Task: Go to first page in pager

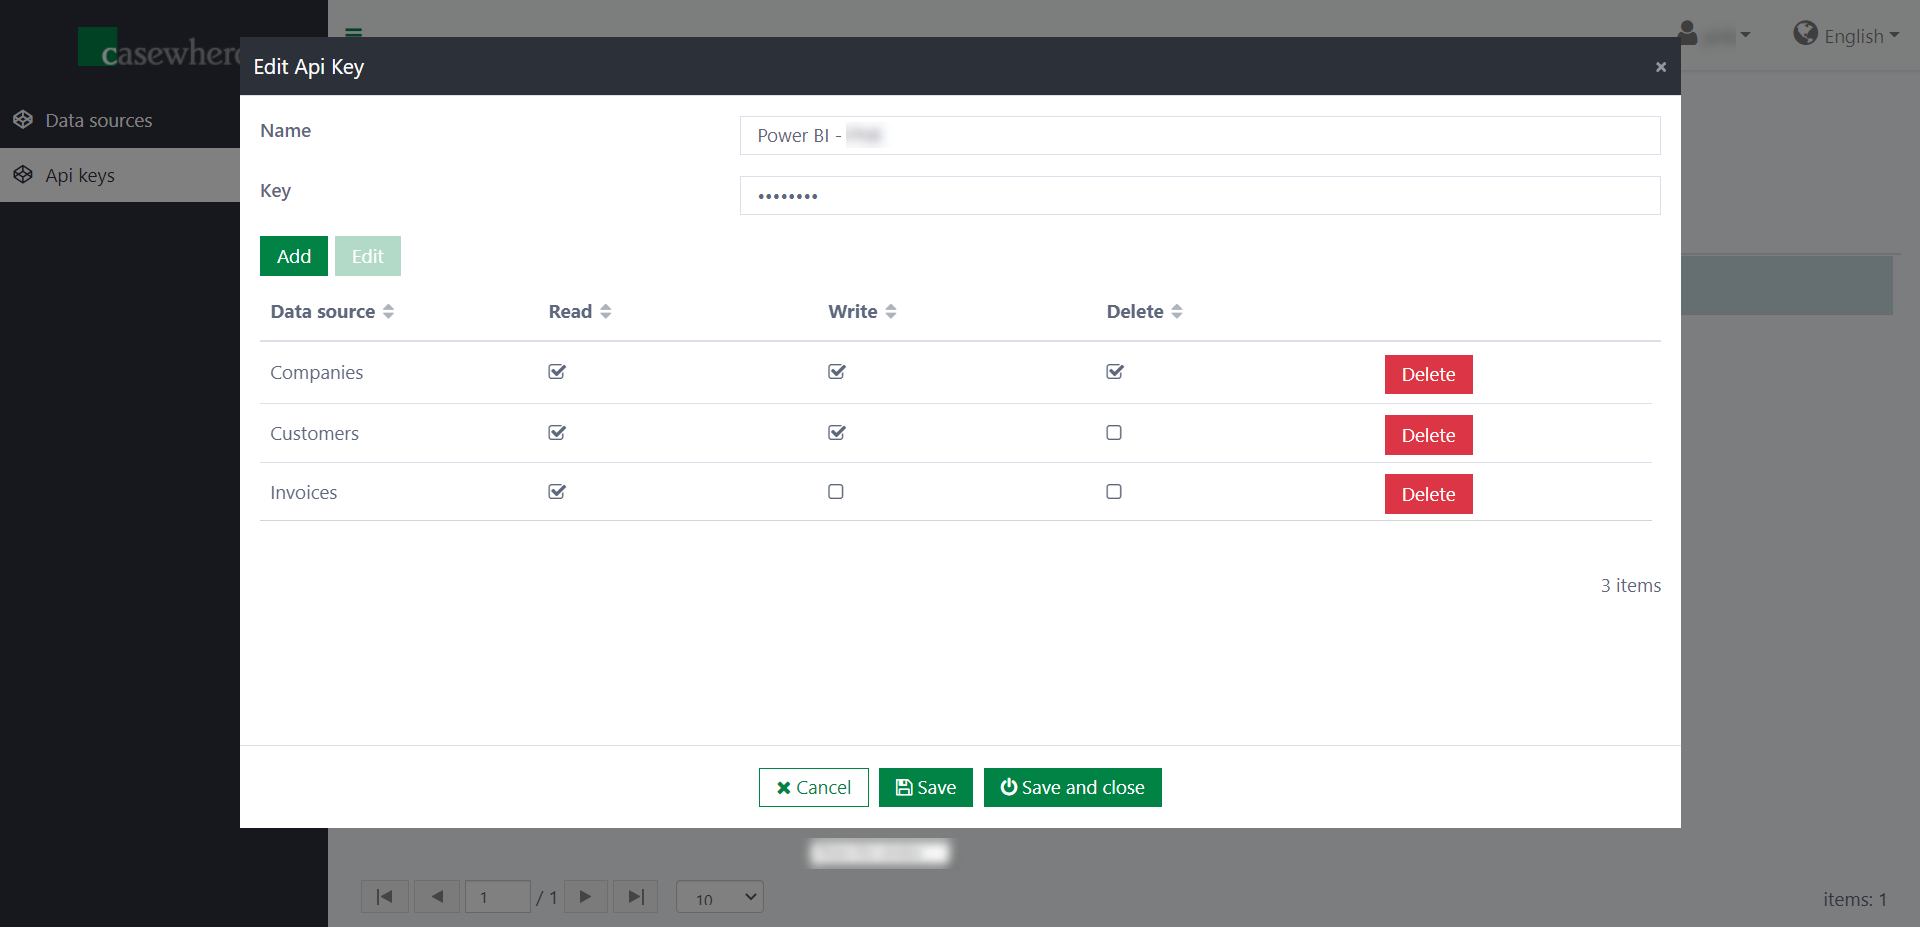Action: click(x=385, y=897)
